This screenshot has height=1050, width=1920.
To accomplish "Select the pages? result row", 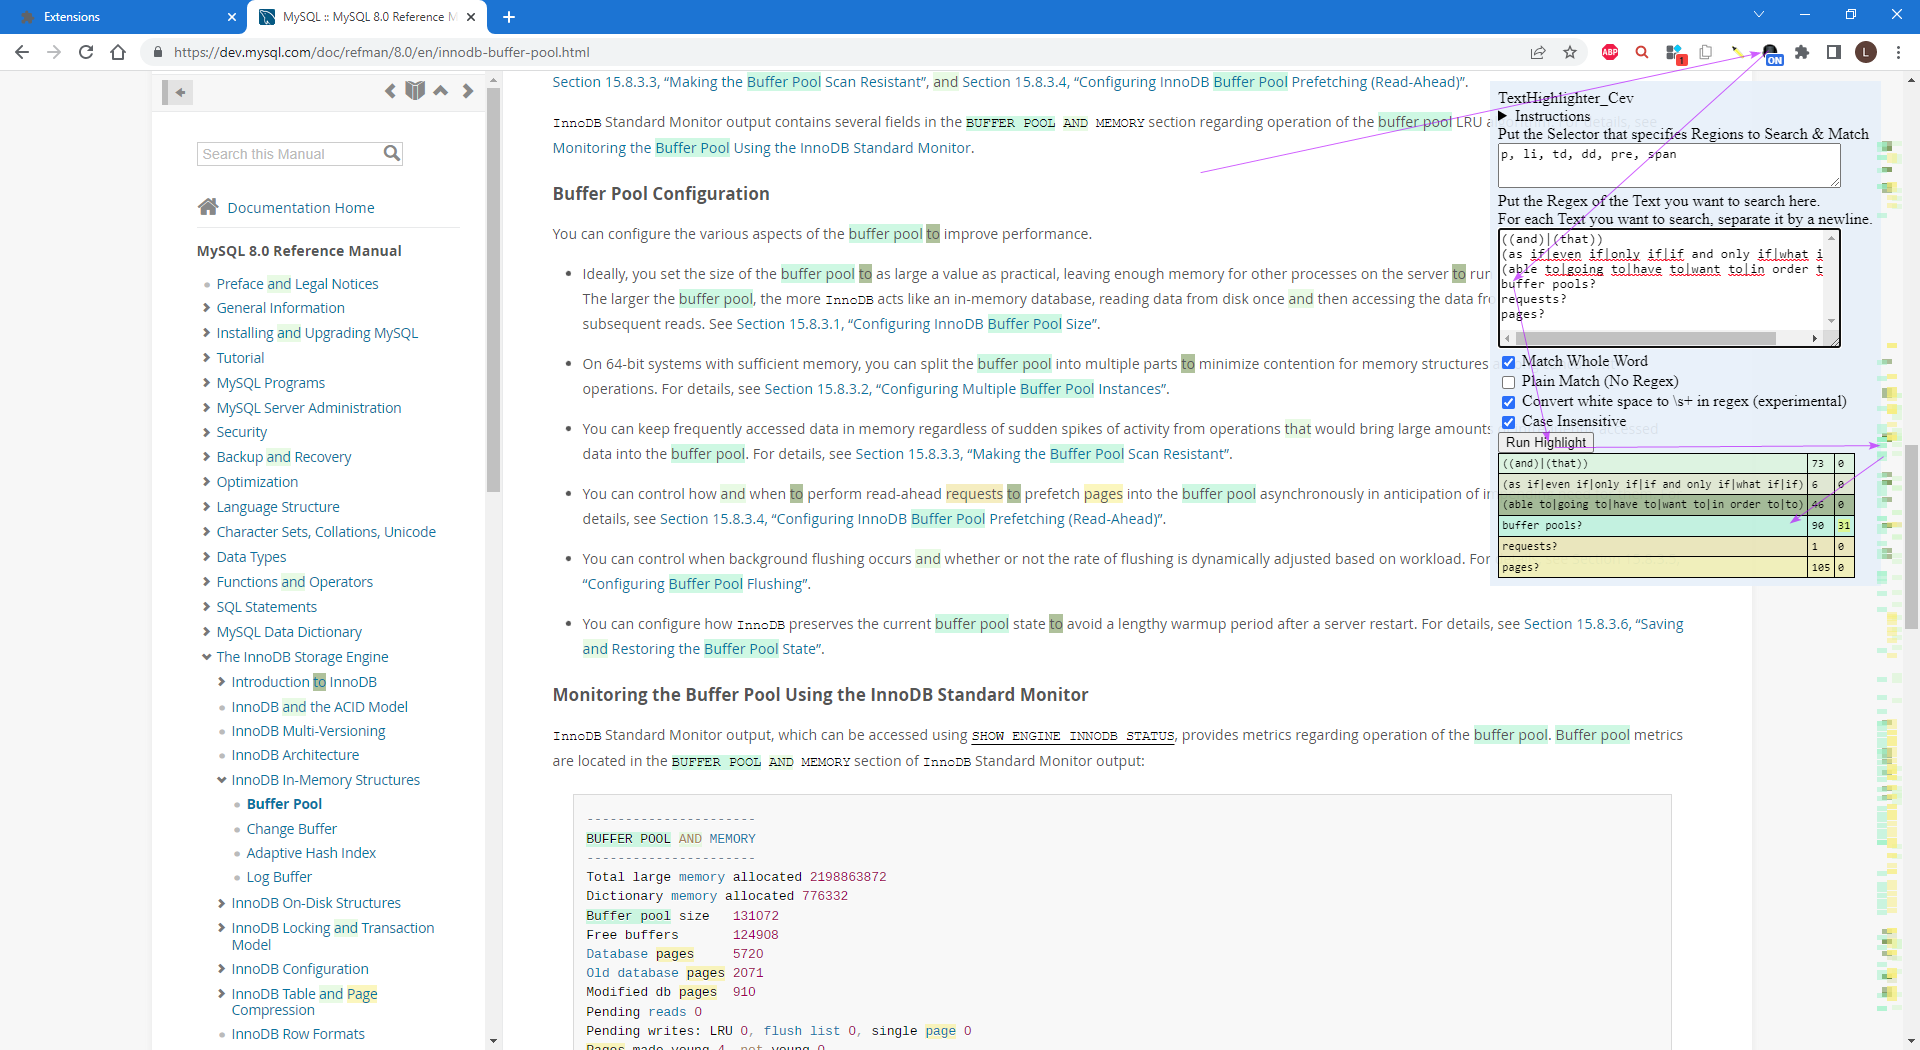I will click(1676, 567).
